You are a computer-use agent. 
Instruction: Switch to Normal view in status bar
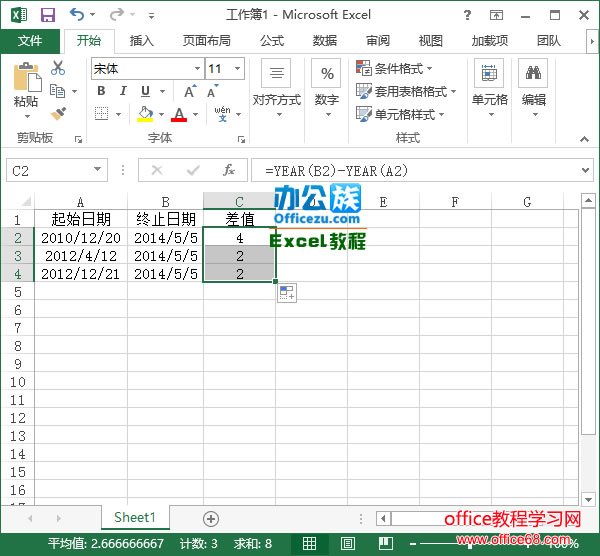click(x=309, y=543)
